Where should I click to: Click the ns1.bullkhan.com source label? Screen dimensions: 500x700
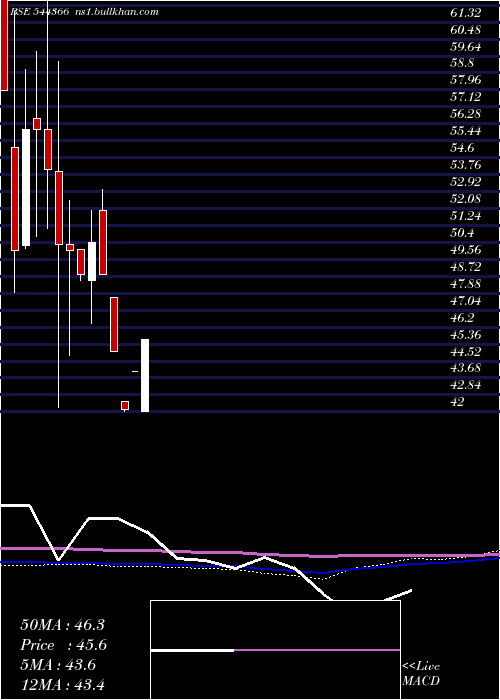click(x=117, y=12)
